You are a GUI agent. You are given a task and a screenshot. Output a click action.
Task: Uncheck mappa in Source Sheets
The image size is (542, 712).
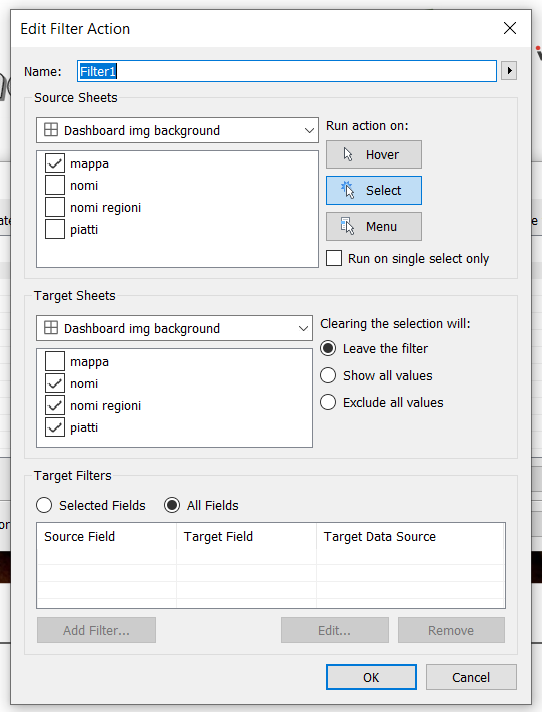[x=55, y=163]
